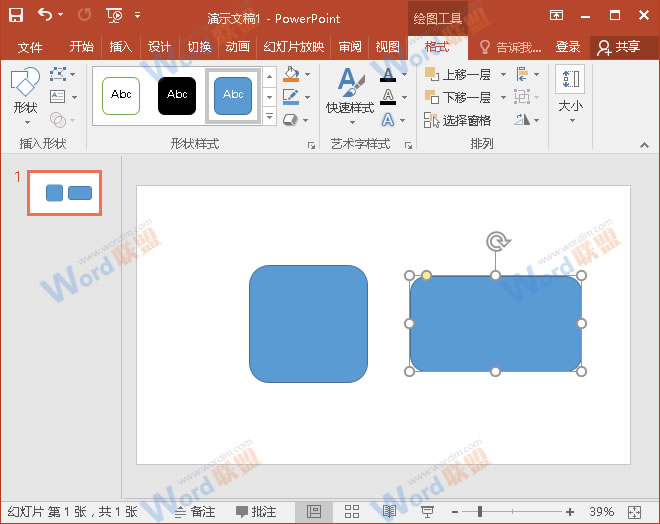The height and width of the screenshot is (524, 660).
Task: Expand the shape styles gallery
Action: click(269, 118)
